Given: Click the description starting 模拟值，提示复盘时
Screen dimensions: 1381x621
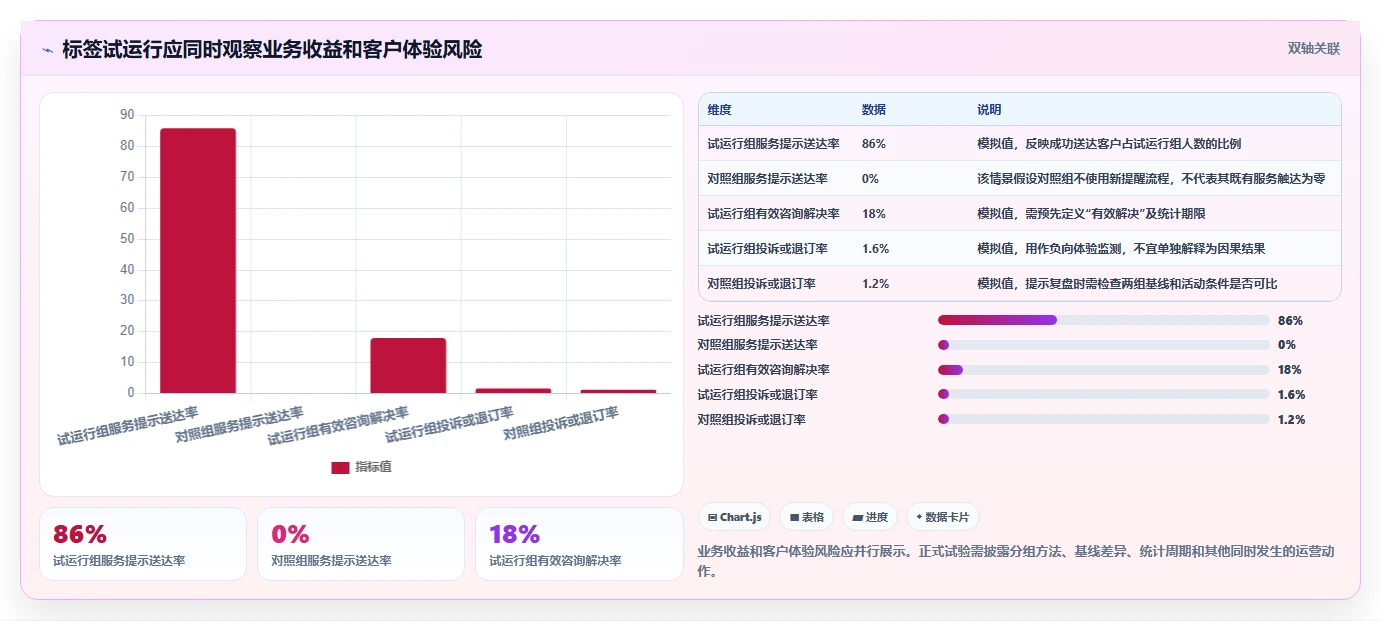Looking at the screenshot, I should point(1127,283).
